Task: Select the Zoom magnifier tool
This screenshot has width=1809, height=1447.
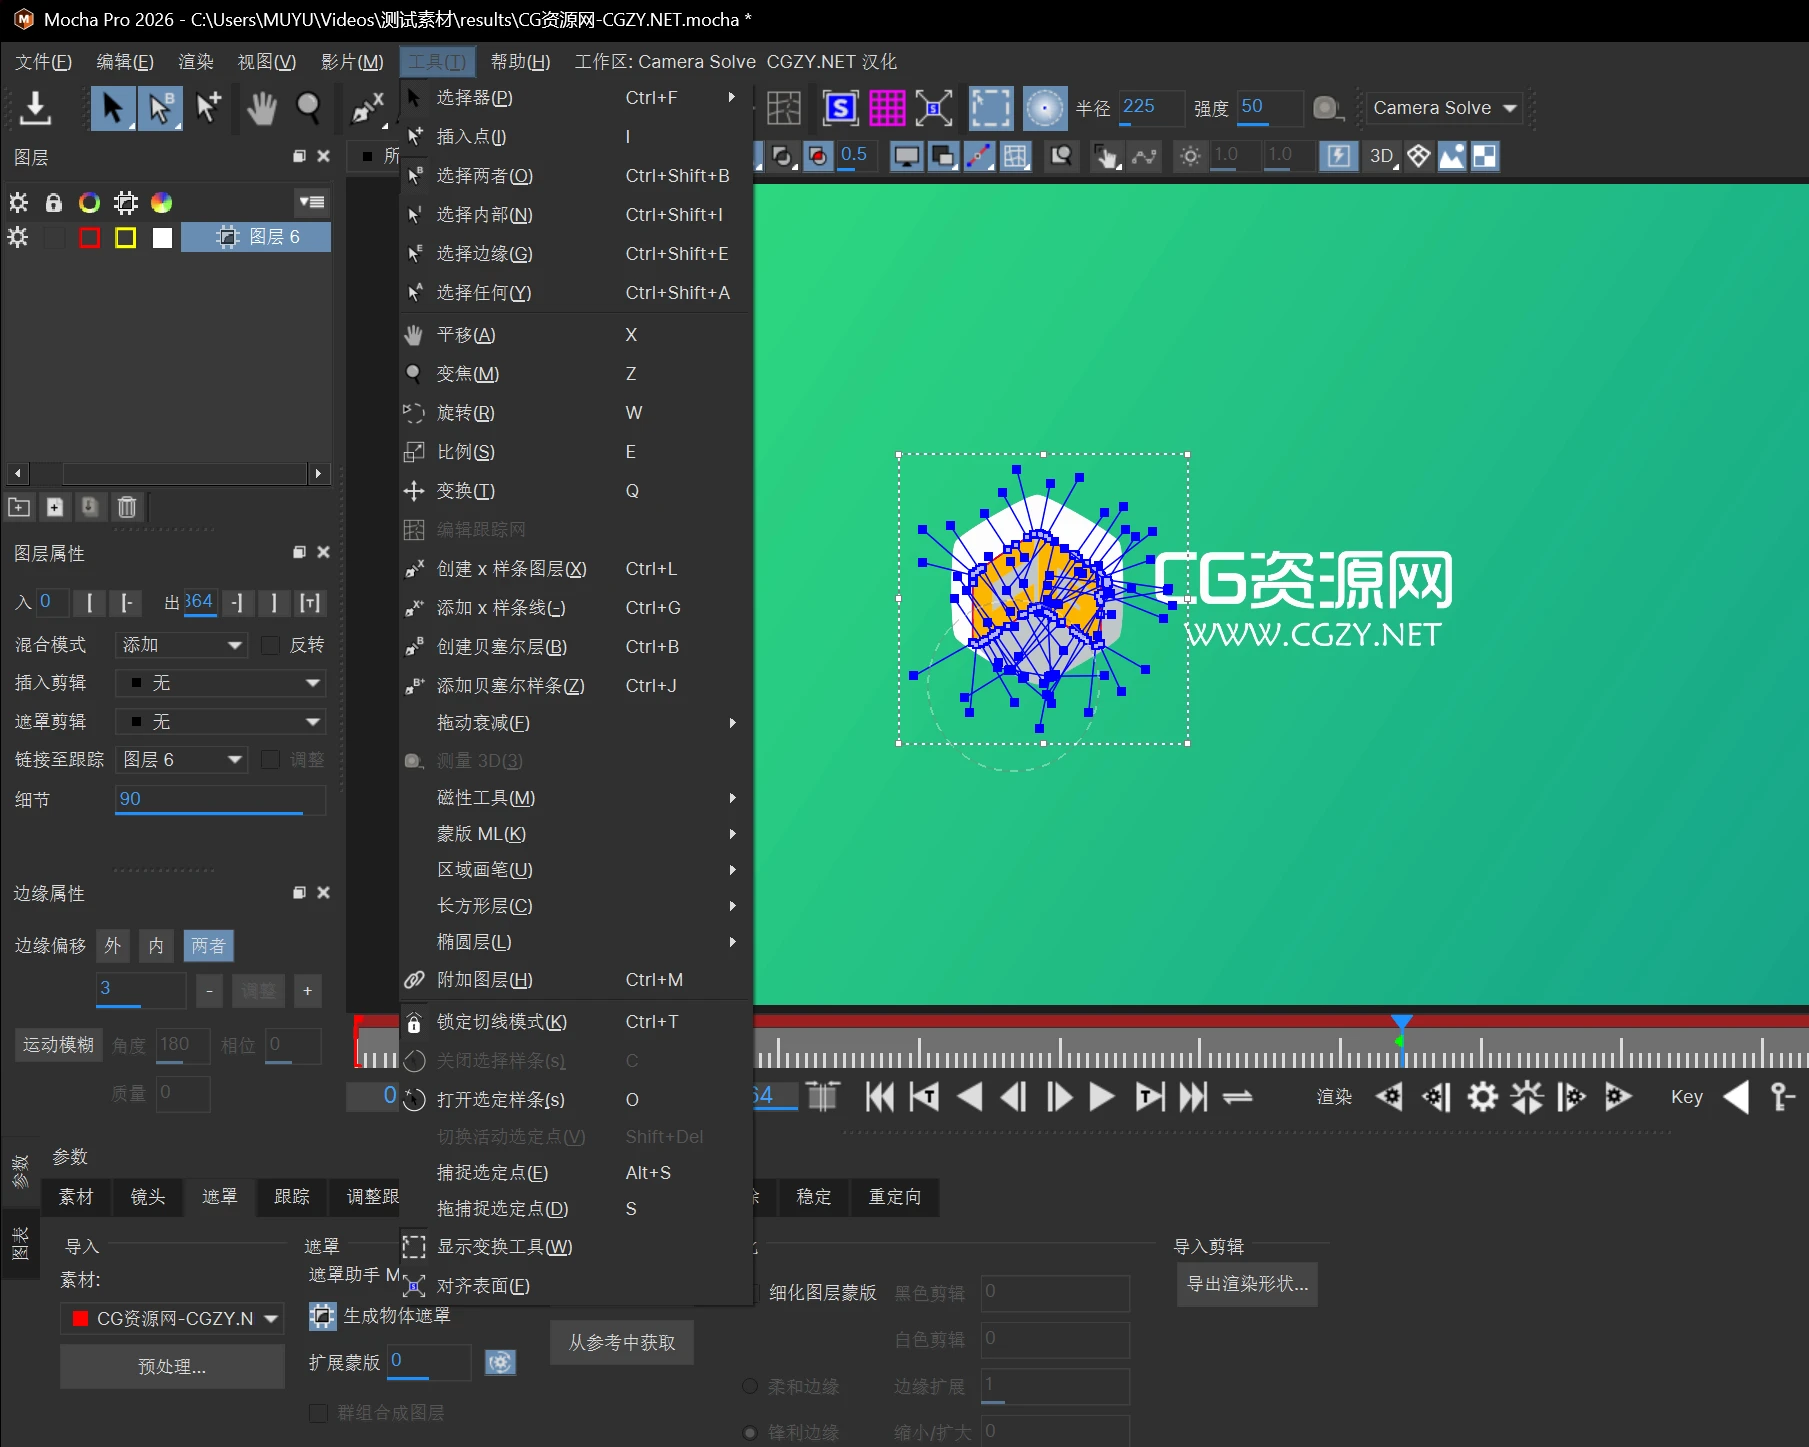Action: click(310, 108)
